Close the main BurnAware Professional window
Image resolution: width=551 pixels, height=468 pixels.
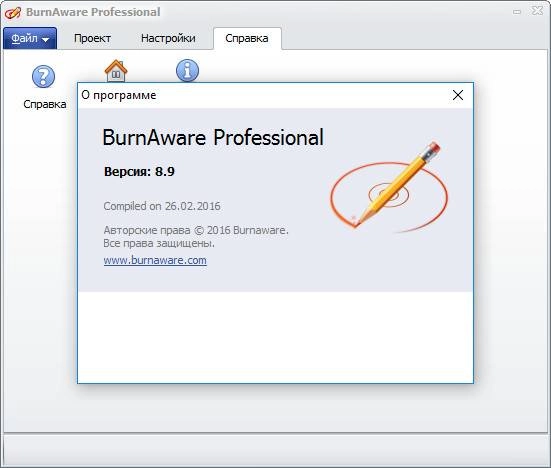(537, 11)
